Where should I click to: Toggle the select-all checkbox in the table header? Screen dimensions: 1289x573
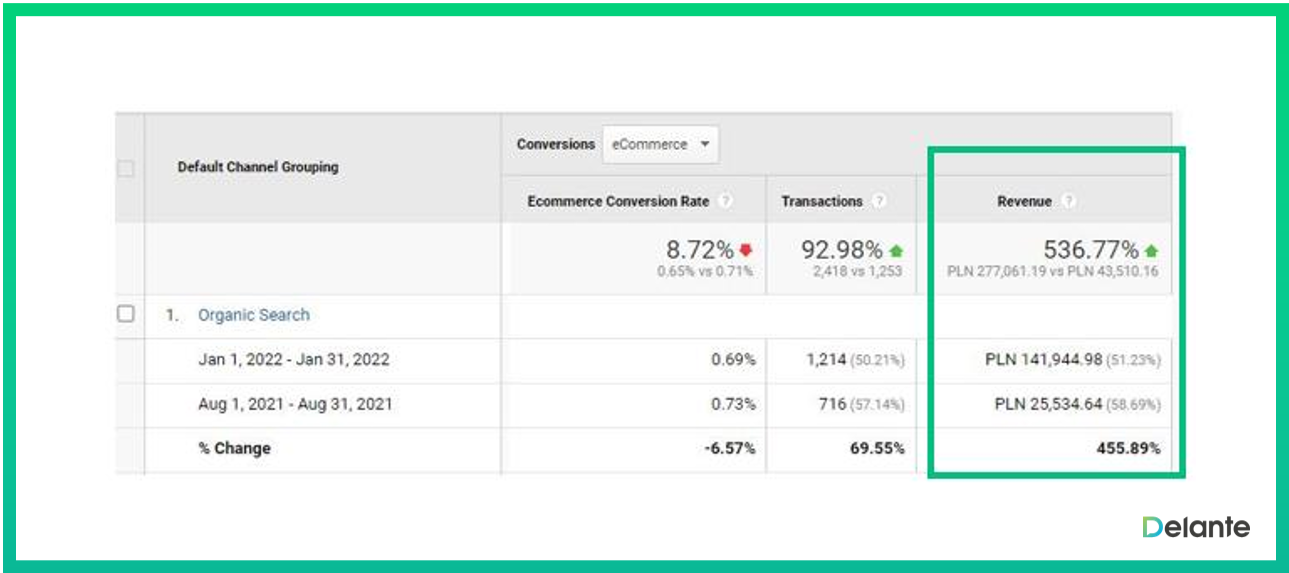(x=126, y=168)
